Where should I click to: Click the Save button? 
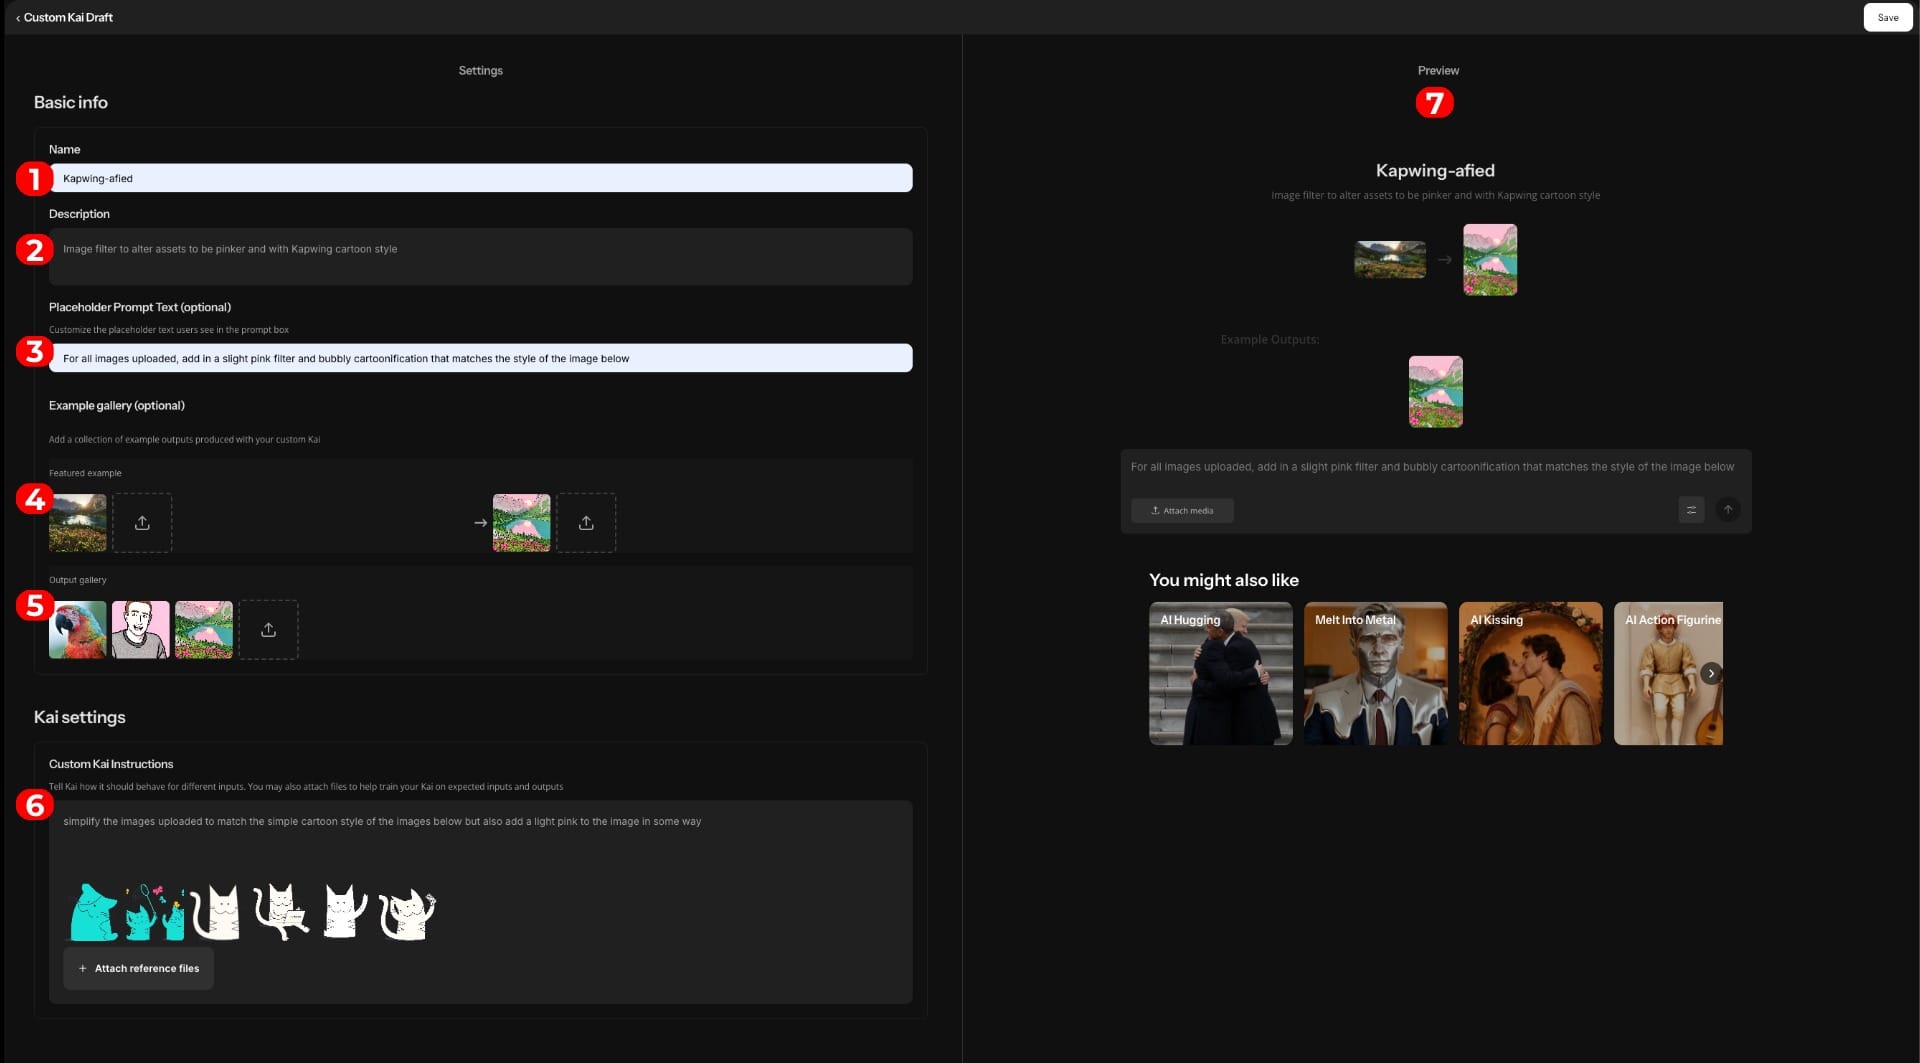point(1887,17)
